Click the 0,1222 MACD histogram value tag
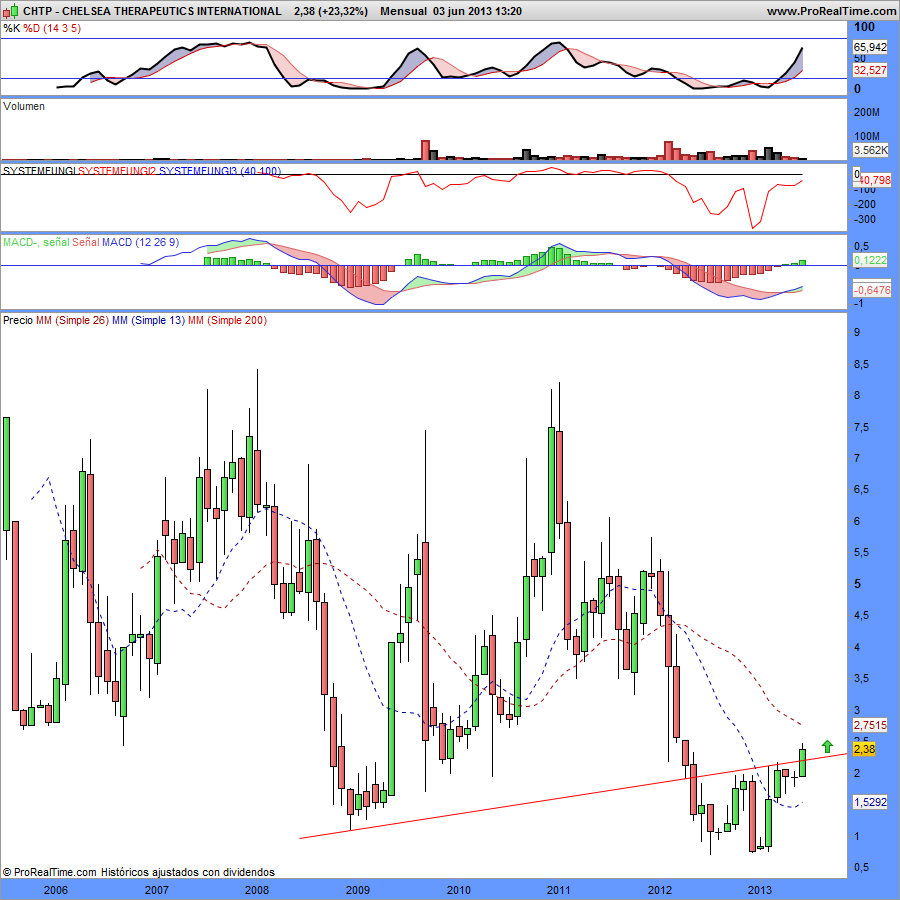Viewport: 900px width, 900px height. (x=870, y=260)
